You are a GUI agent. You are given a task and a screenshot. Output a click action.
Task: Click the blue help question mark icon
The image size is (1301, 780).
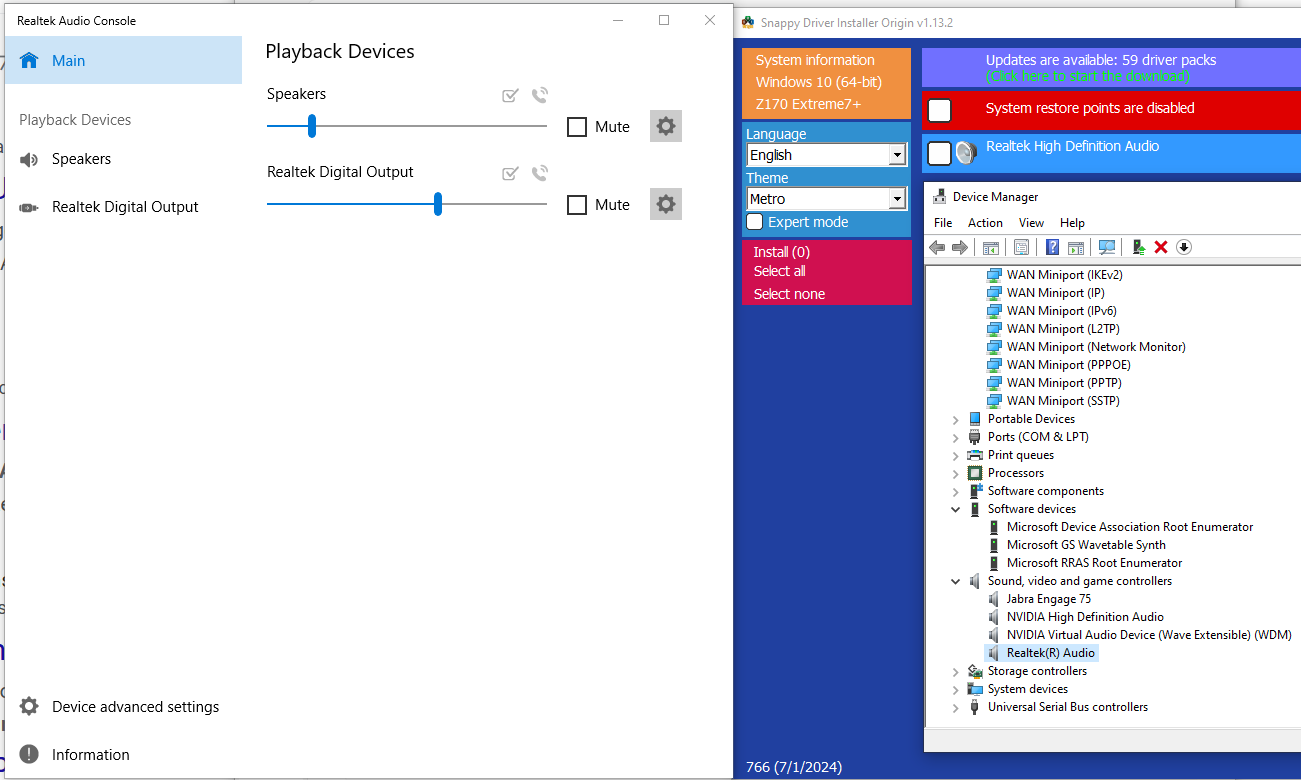[x=1052, y=247]
